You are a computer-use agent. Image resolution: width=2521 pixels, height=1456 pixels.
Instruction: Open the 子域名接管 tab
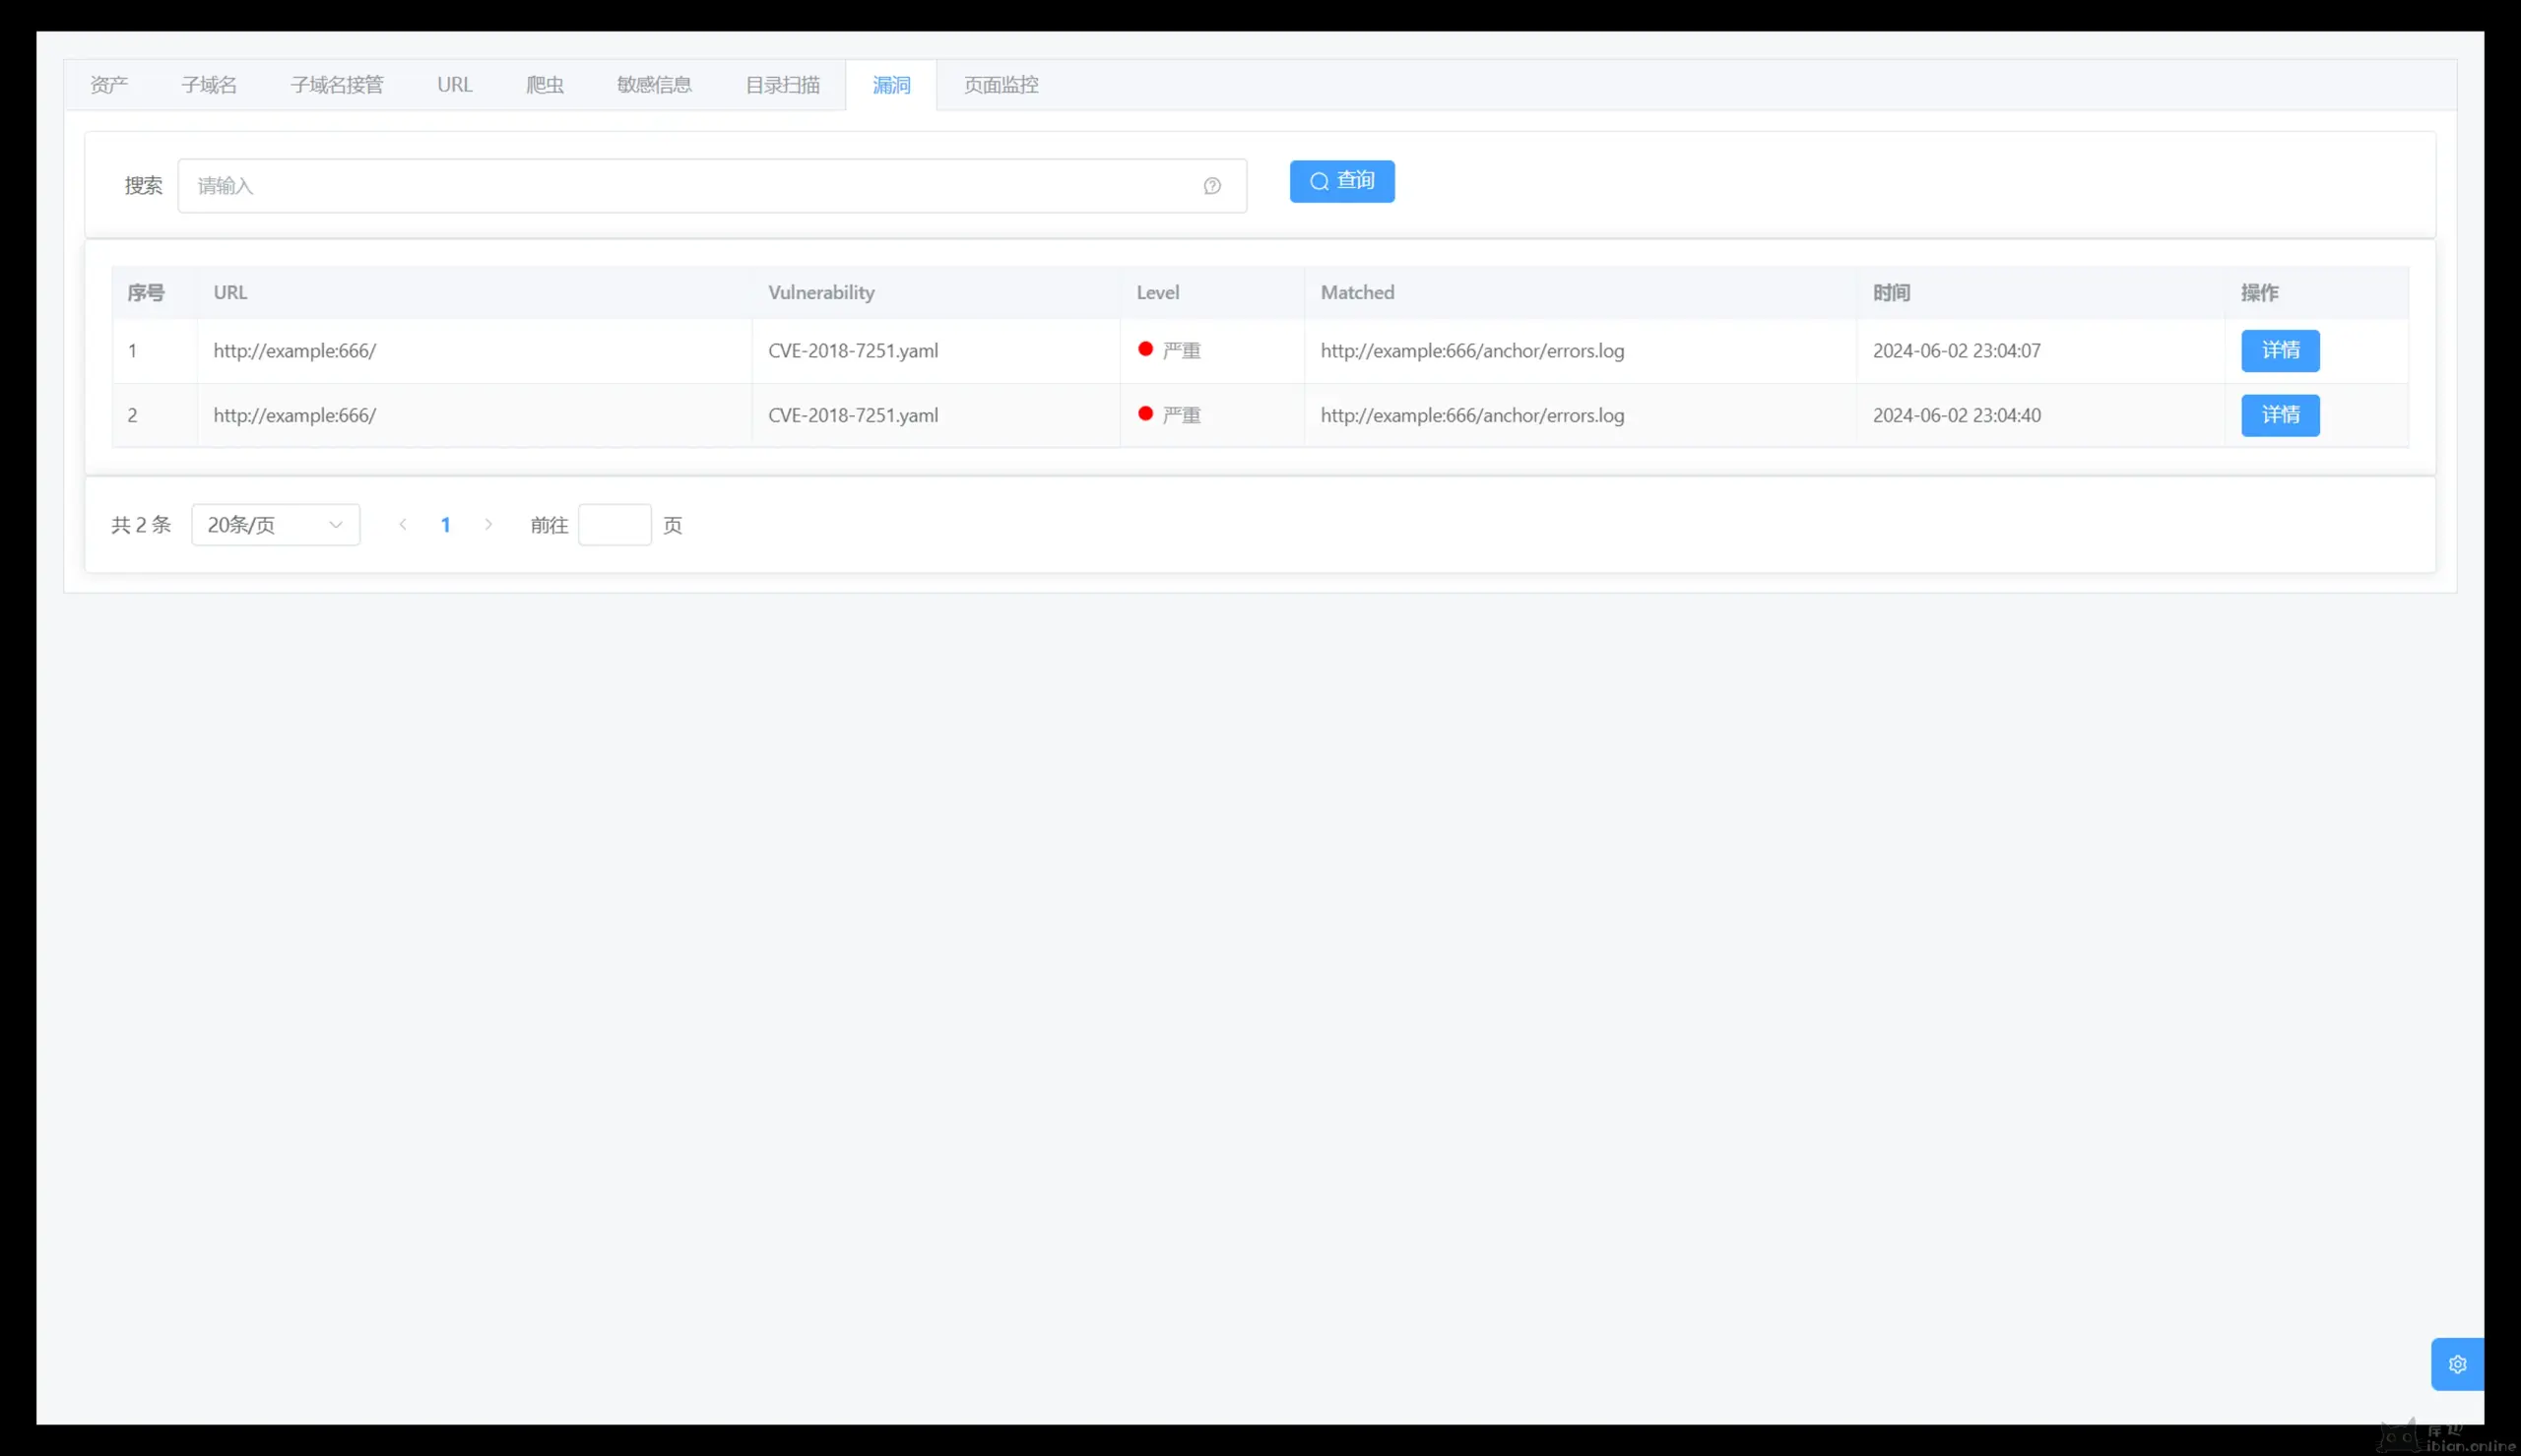tap(337, 85)
